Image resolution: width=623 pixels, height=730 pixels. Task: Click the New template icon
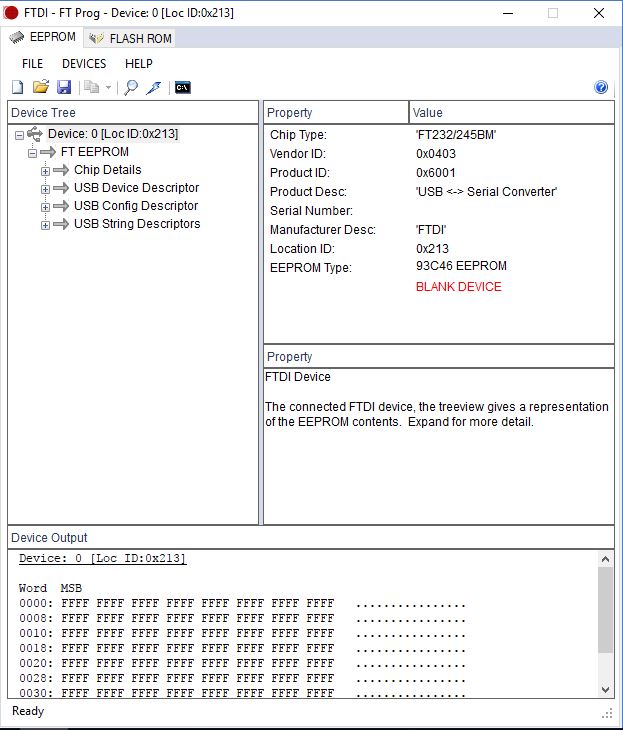coord(18,87)
